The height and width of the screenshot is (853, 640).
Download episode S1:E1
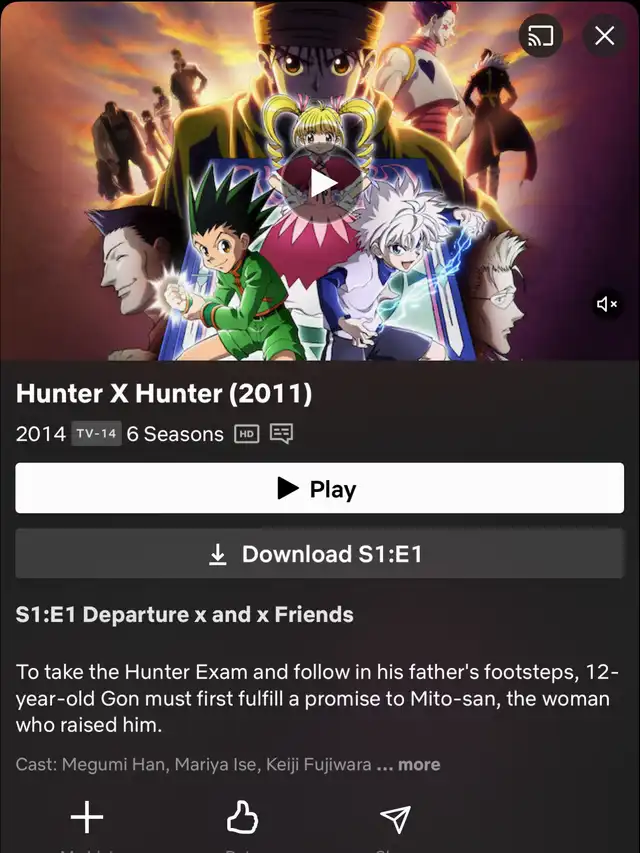[x=319, y=554]
